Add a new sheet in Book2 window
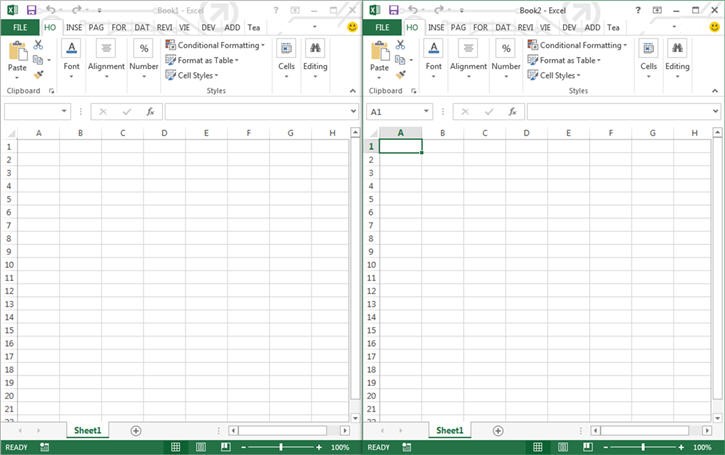 tap(498, 430)
